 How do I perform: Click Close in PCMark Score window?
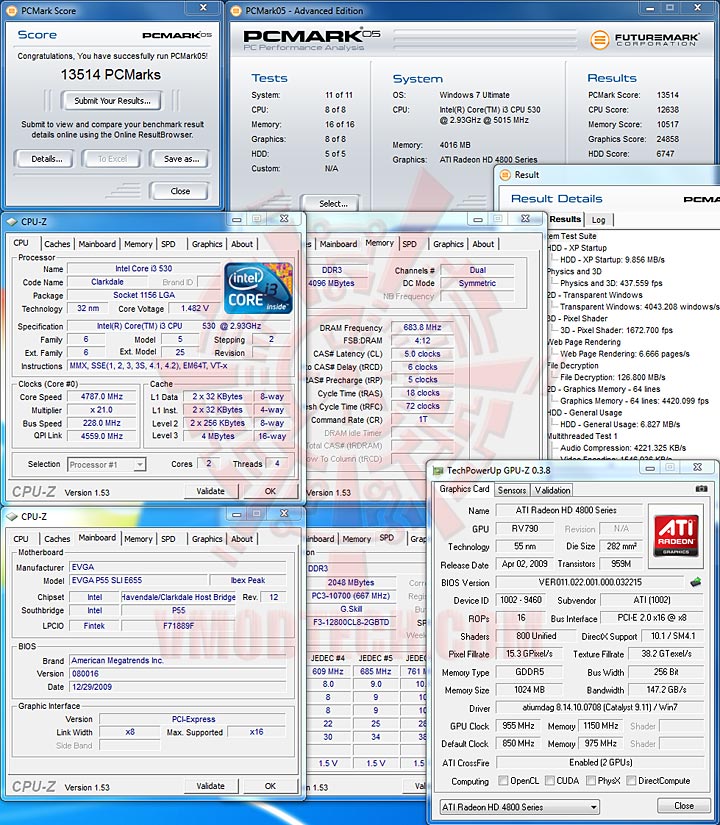(179, 191)
